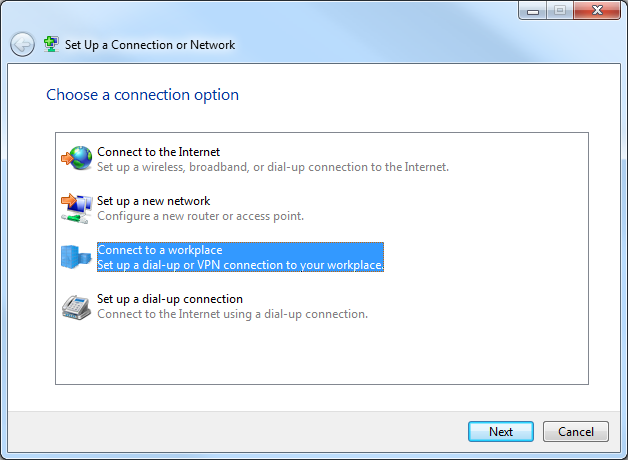Click the disabled maximize button

[x=560, y=10]
